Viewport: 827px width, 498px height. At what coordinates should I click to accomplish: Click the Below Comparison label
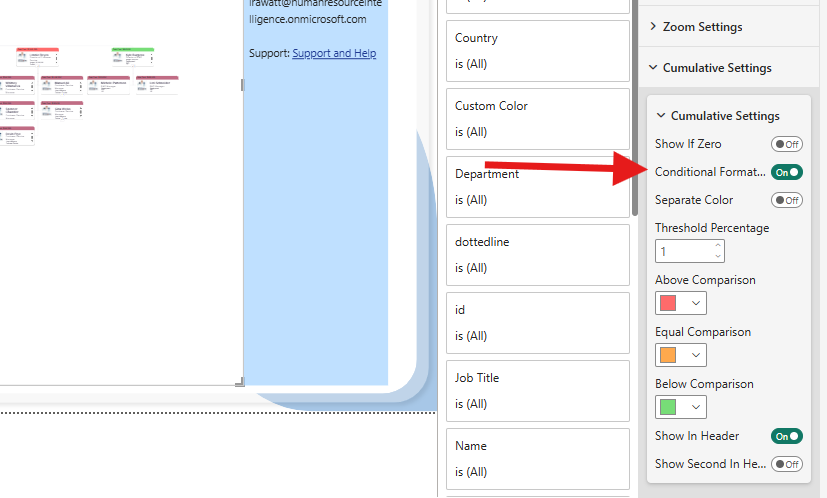pyautogui.click(x=704, y=384)
